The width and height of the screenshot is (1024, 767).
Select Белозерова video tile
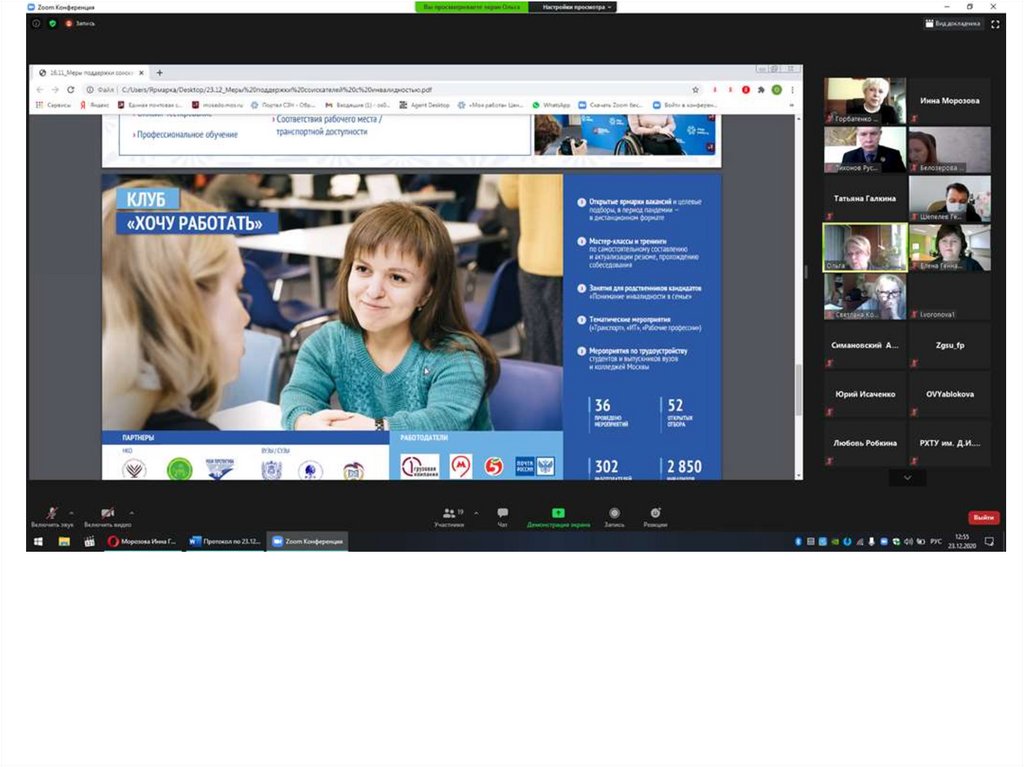[950, 150]
